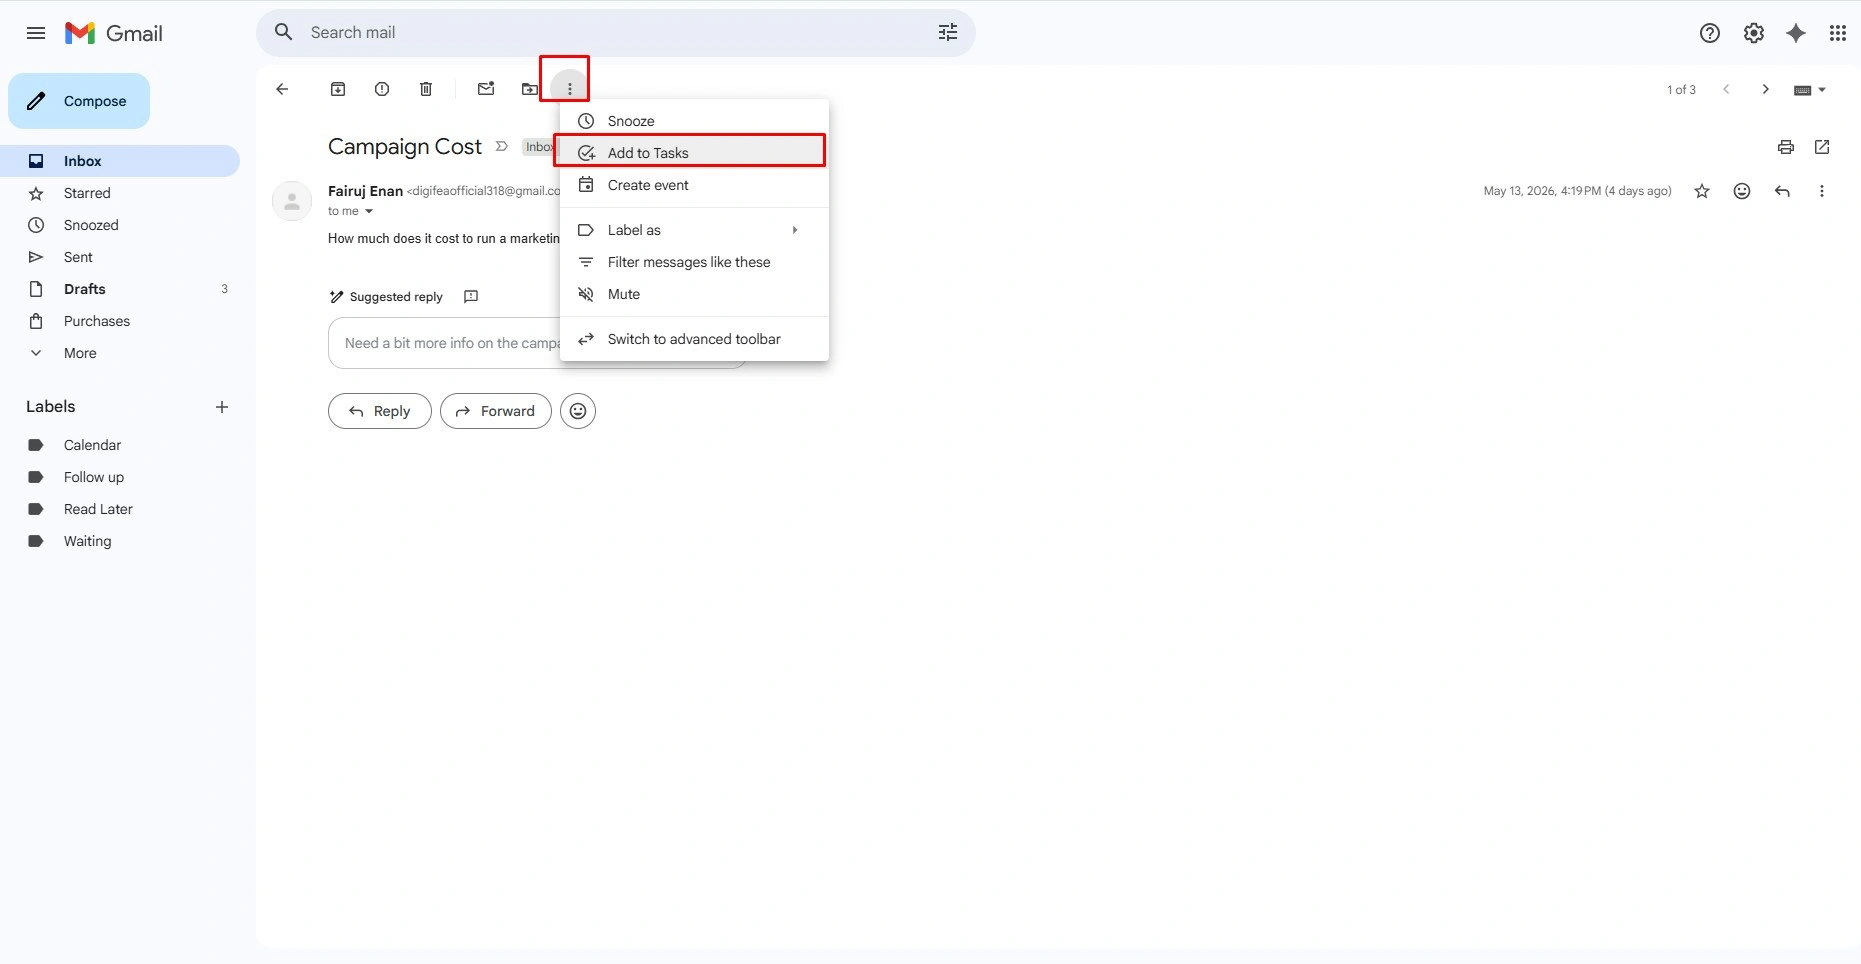Click the suggested reply feedback icon
The height and width of the screenshot is (964, 1861).
[x=471, y=296]
